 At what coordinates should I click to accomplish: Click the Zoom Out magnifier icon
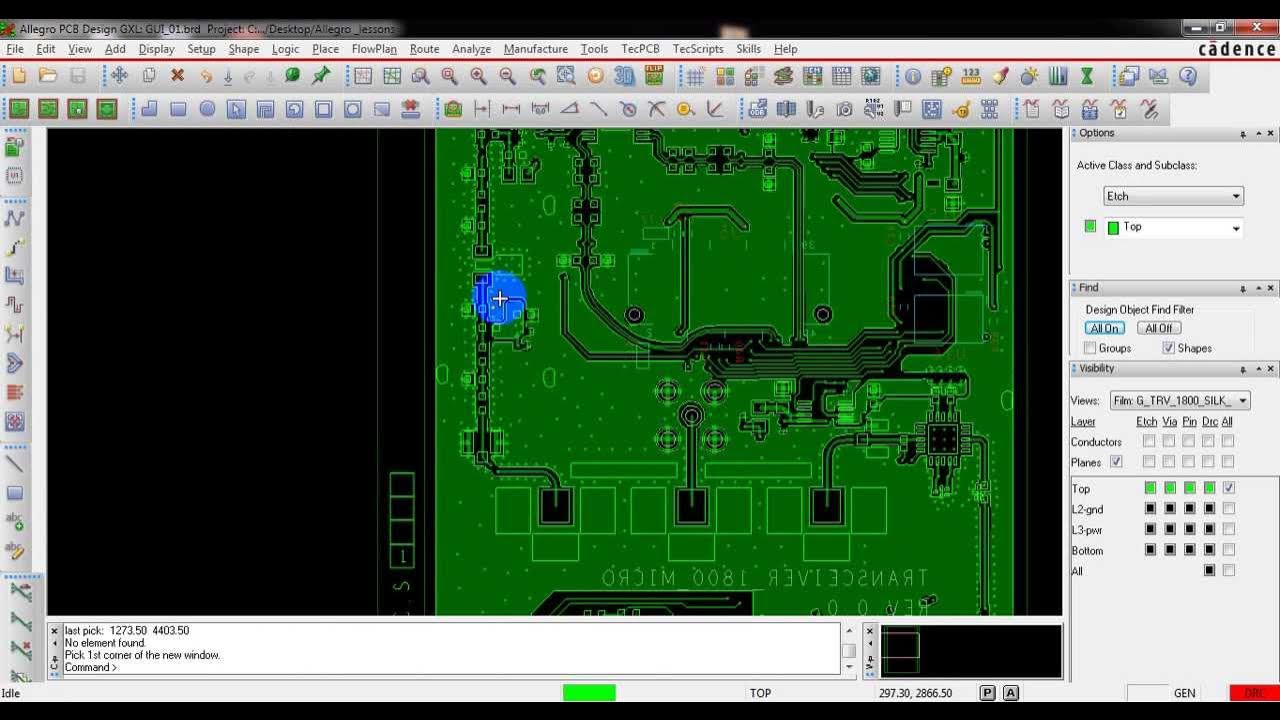507,76
